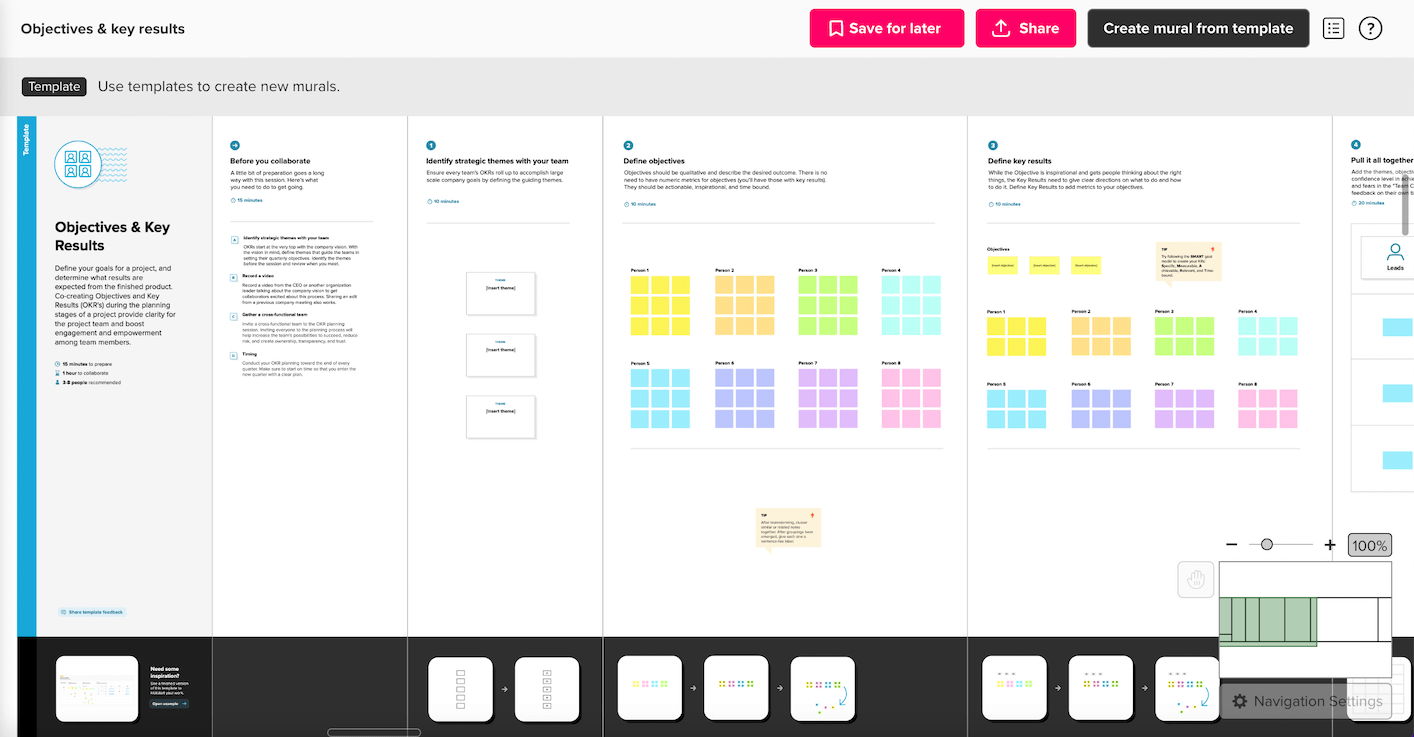
Task: Open the inspiration example thumbnail
Action: 97,689
